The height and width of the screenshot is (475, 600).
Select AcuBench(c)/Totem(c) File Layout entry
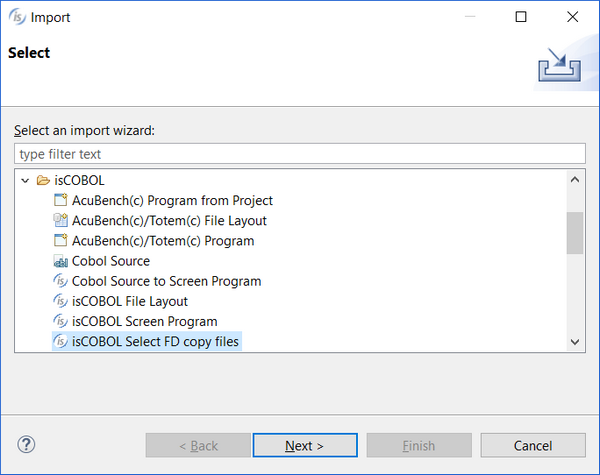[x=169, y=220]
